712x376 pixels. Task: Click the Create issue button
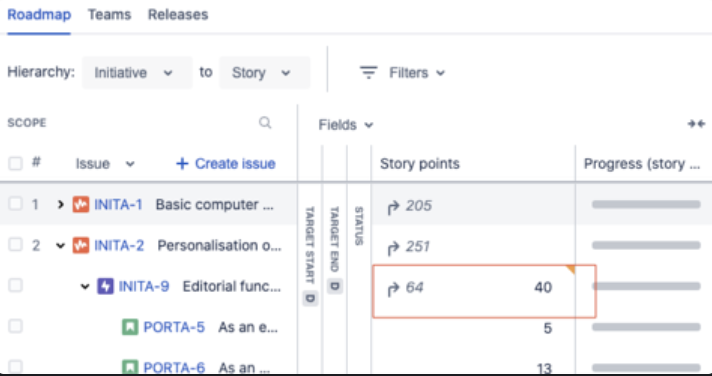(226, 164)
